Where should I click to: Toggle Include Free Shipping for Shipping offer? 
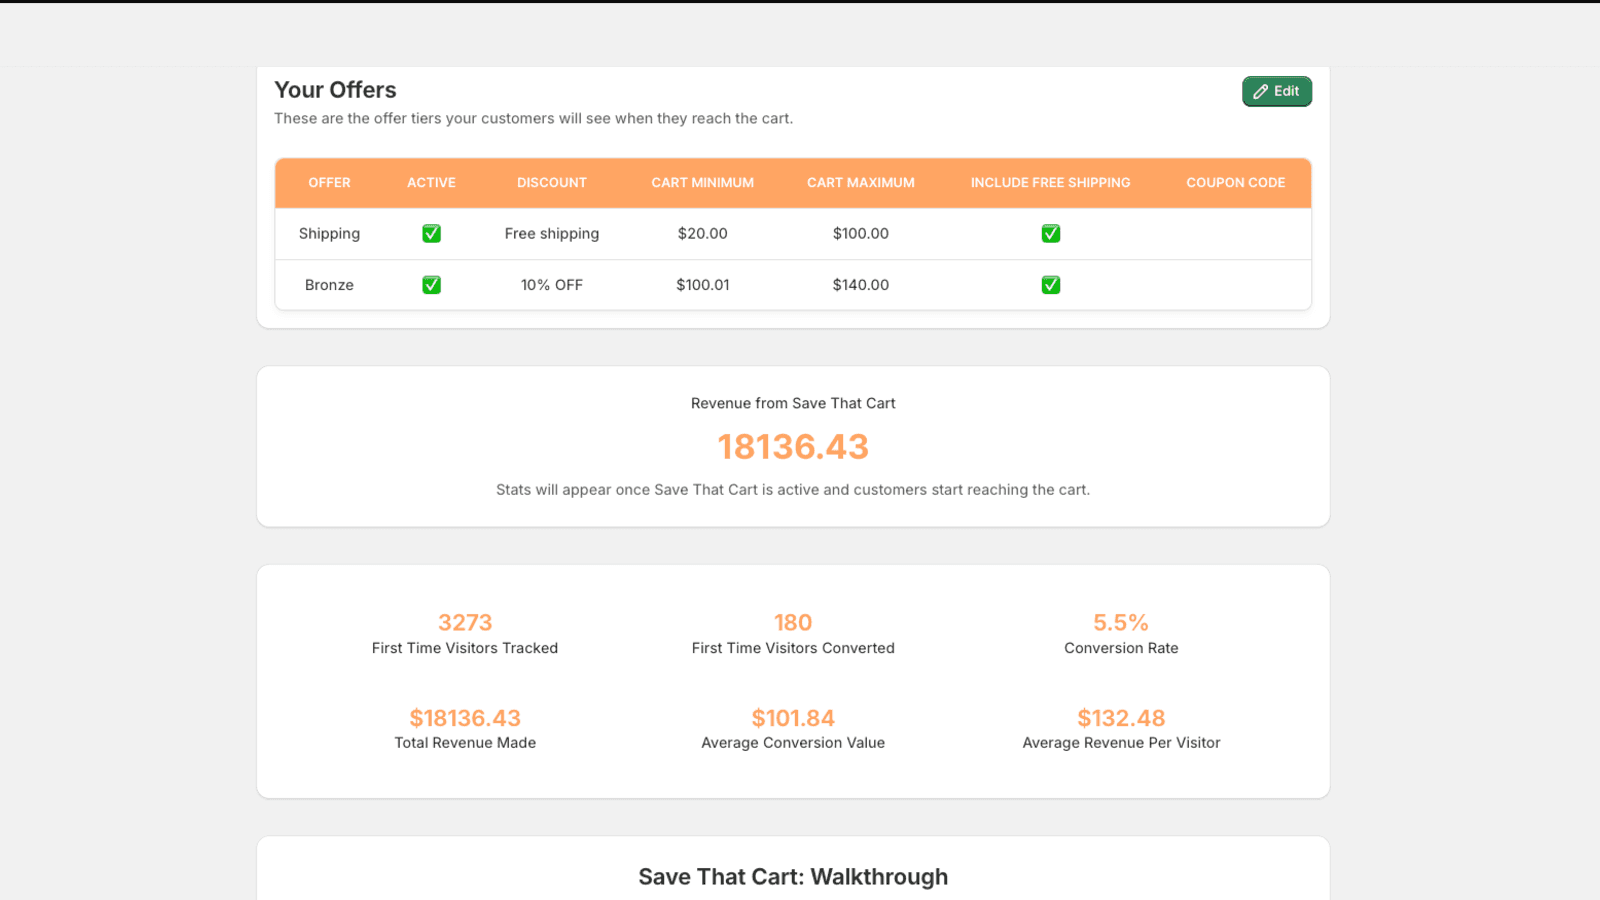click(x=1051, y=233)
